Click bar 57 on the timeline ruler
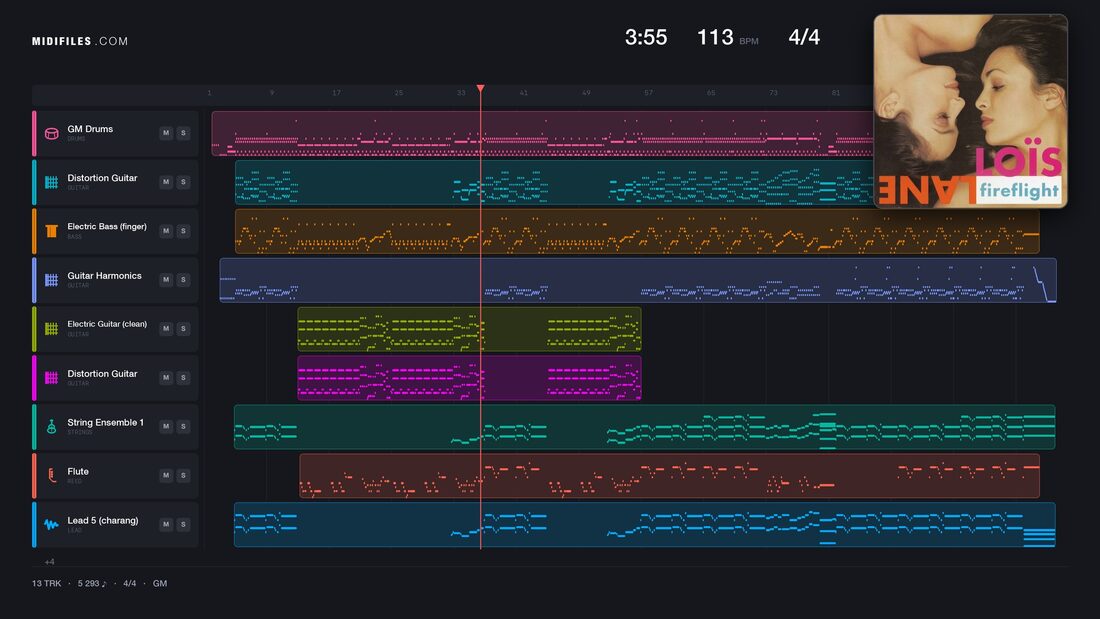 (x=648, y=93)
